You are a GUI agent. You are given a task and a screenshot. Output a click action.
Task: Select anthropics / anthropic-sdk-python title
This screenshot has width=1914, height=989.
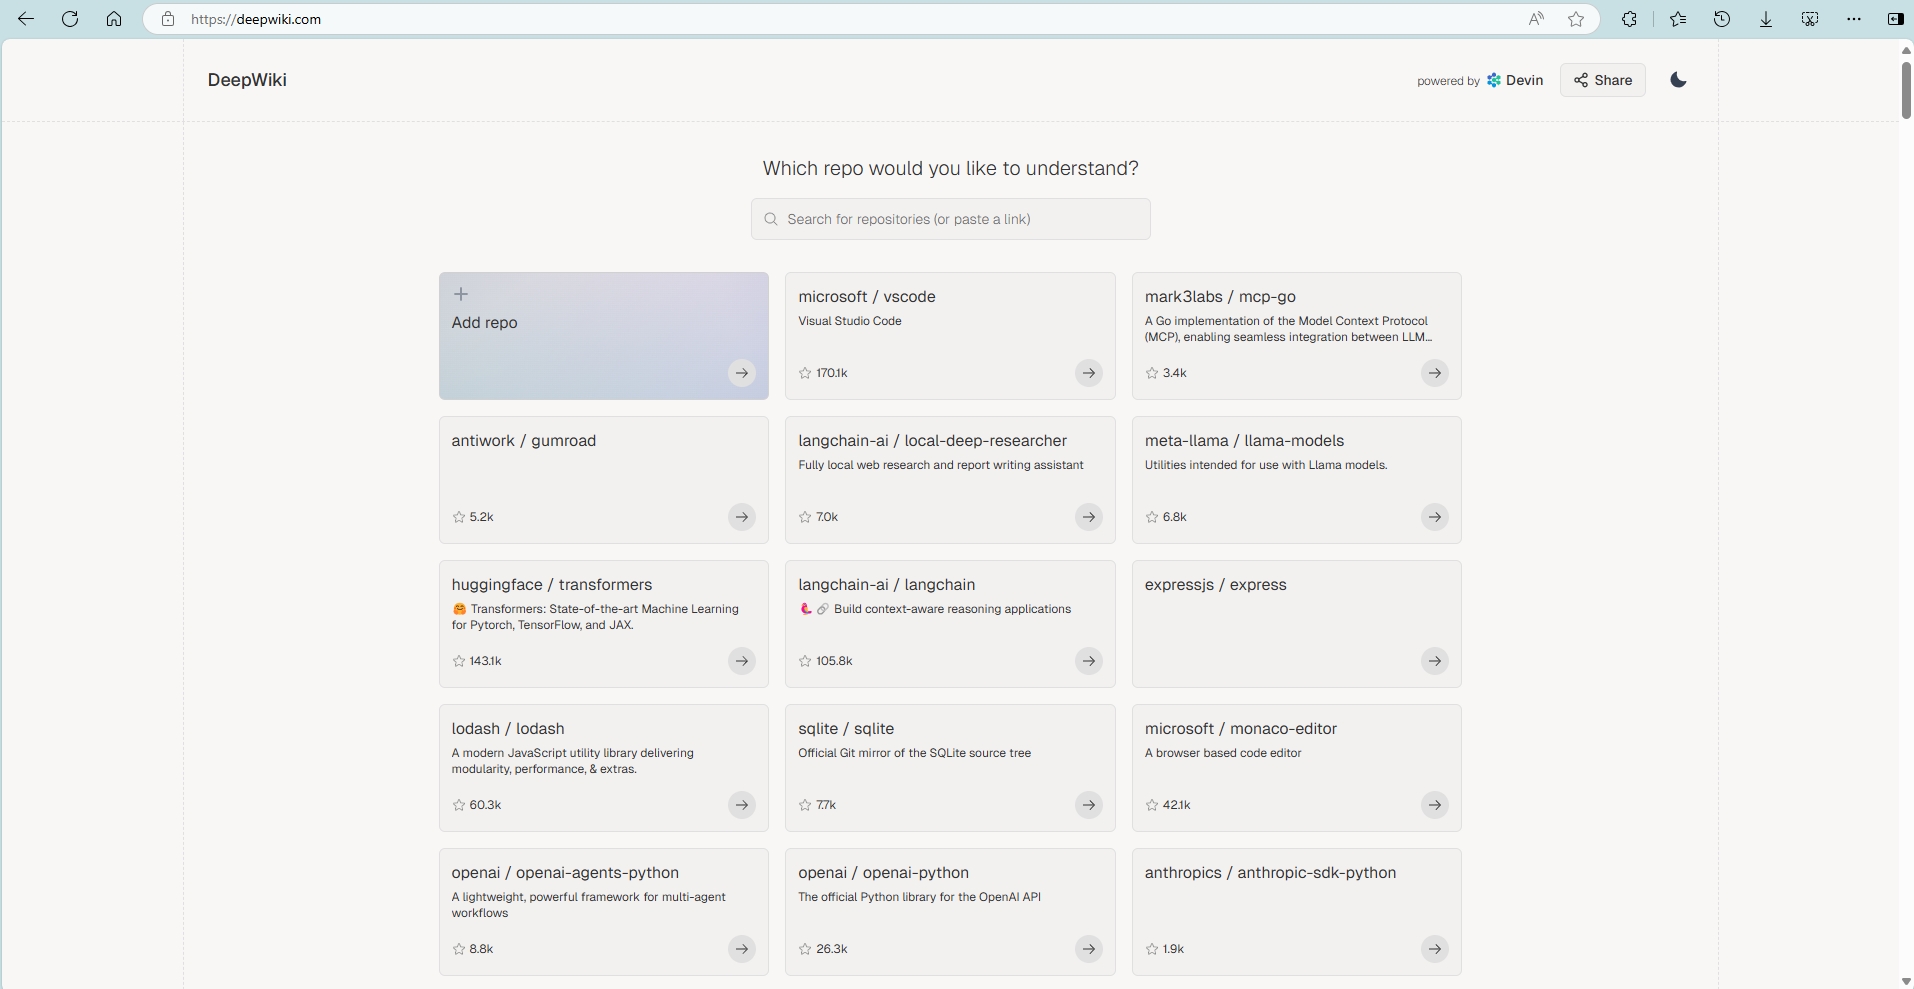1270,873
